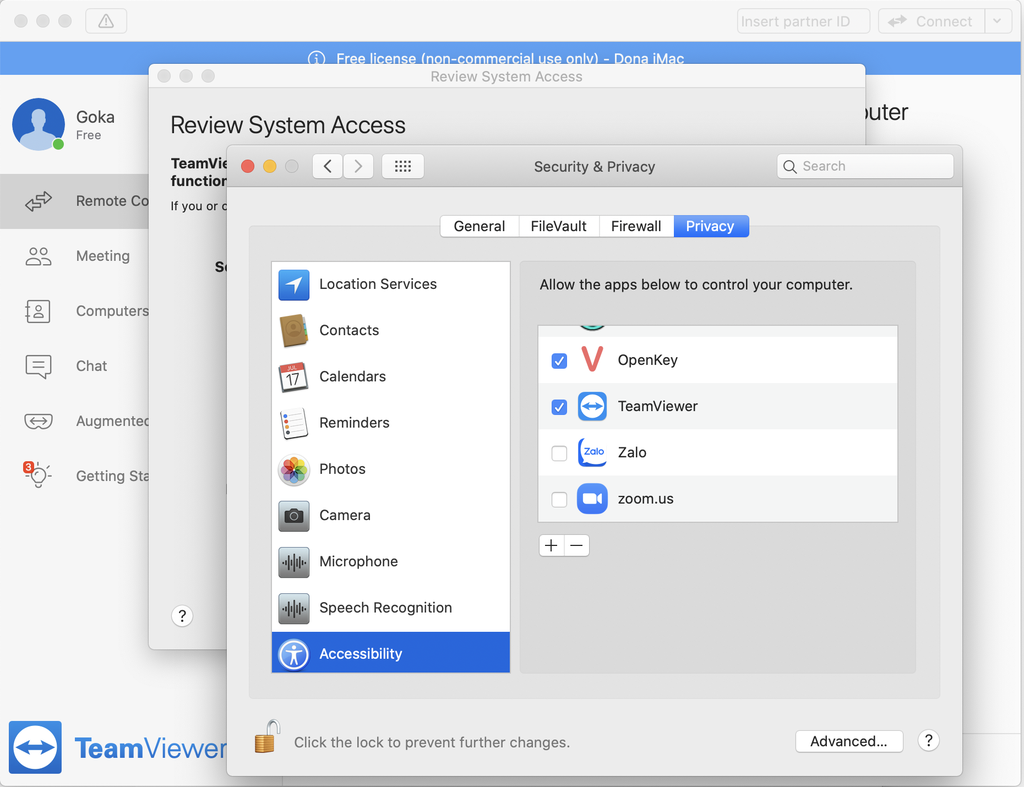
Task: Click the Advanced... button
Action: coord(849,741)
